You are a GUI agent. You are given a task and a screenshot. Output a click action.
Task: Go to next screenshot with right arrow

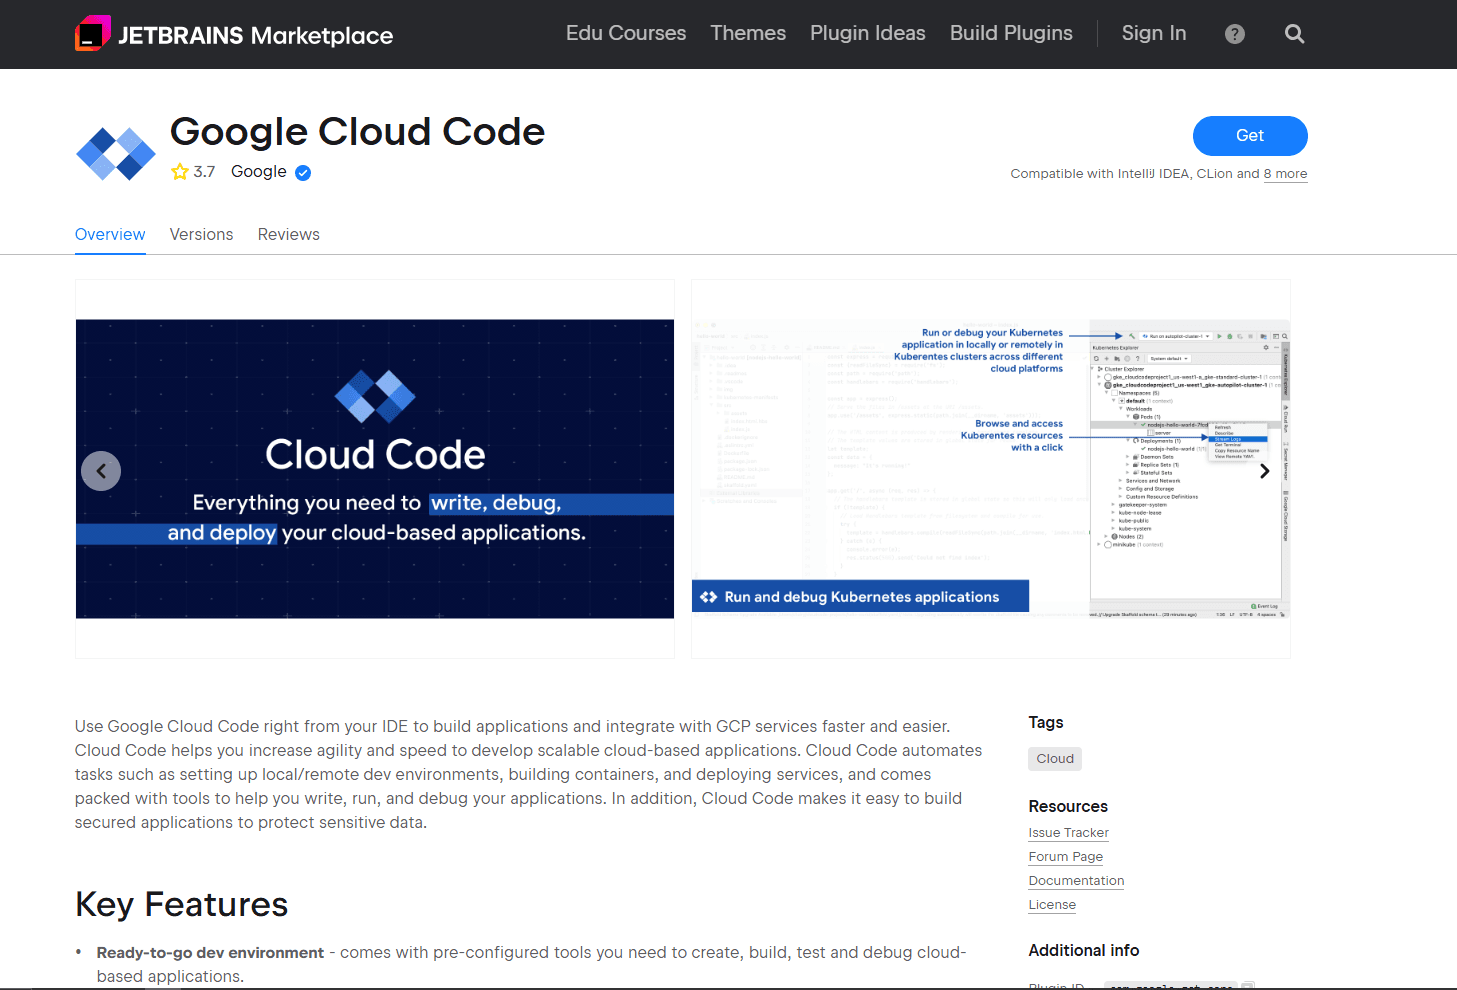1265,471
